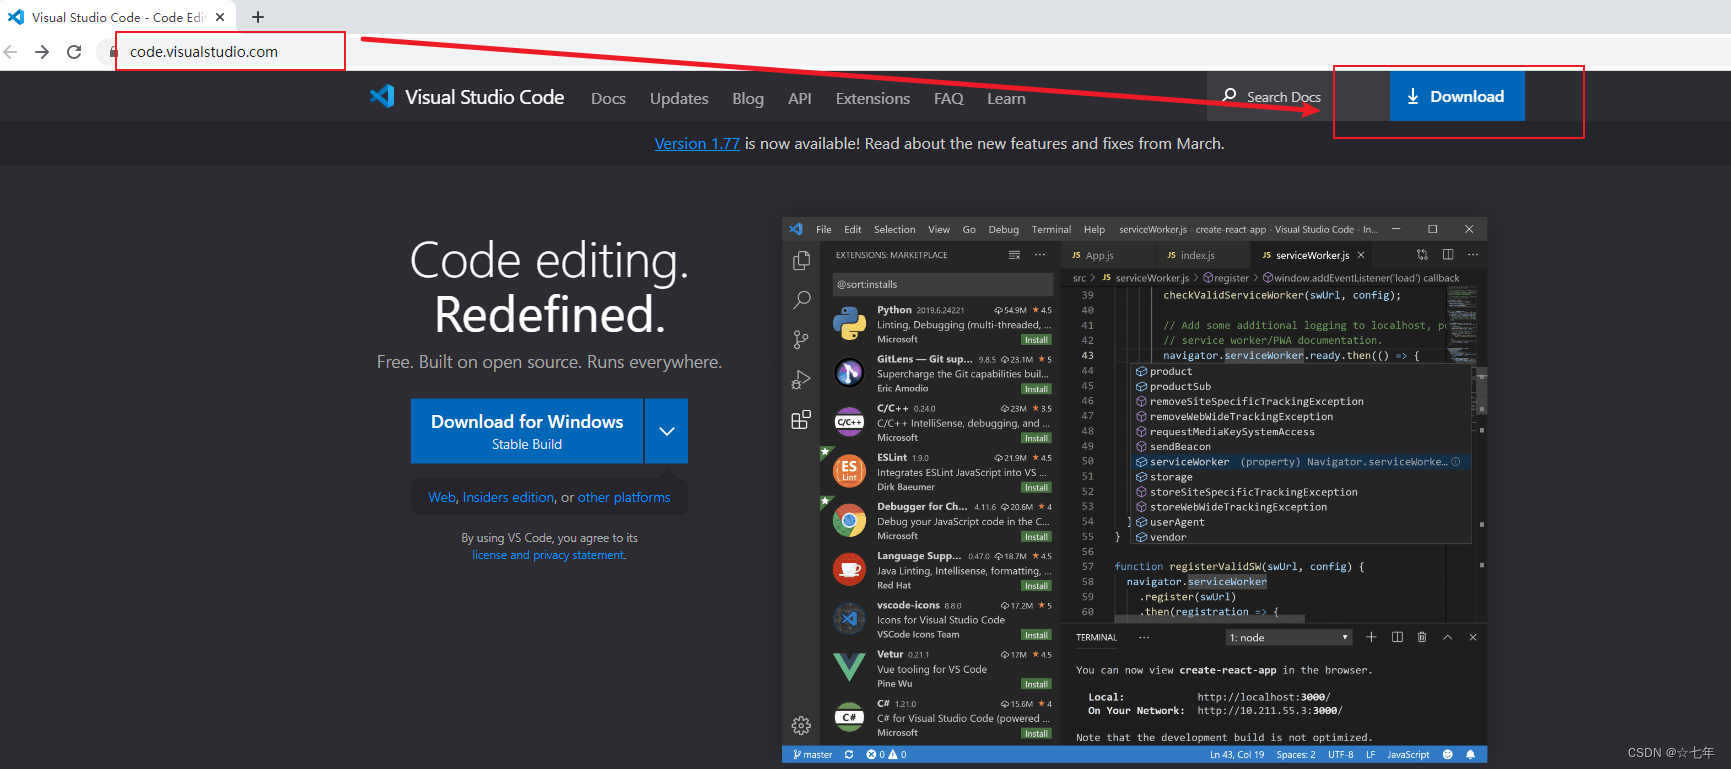Click the blue Download button in the header
Image resolution: width=1731 pixels, height=769 pixels.
point(1457,96)
